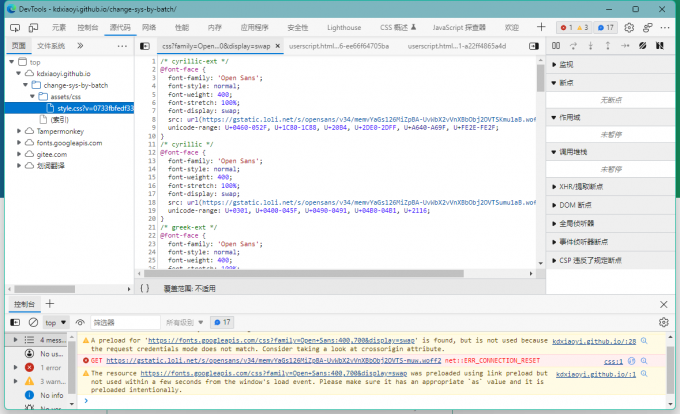
Task: Open the userscript.html...6-ee66f64705ba file tab
Action: tap(339, 46)
